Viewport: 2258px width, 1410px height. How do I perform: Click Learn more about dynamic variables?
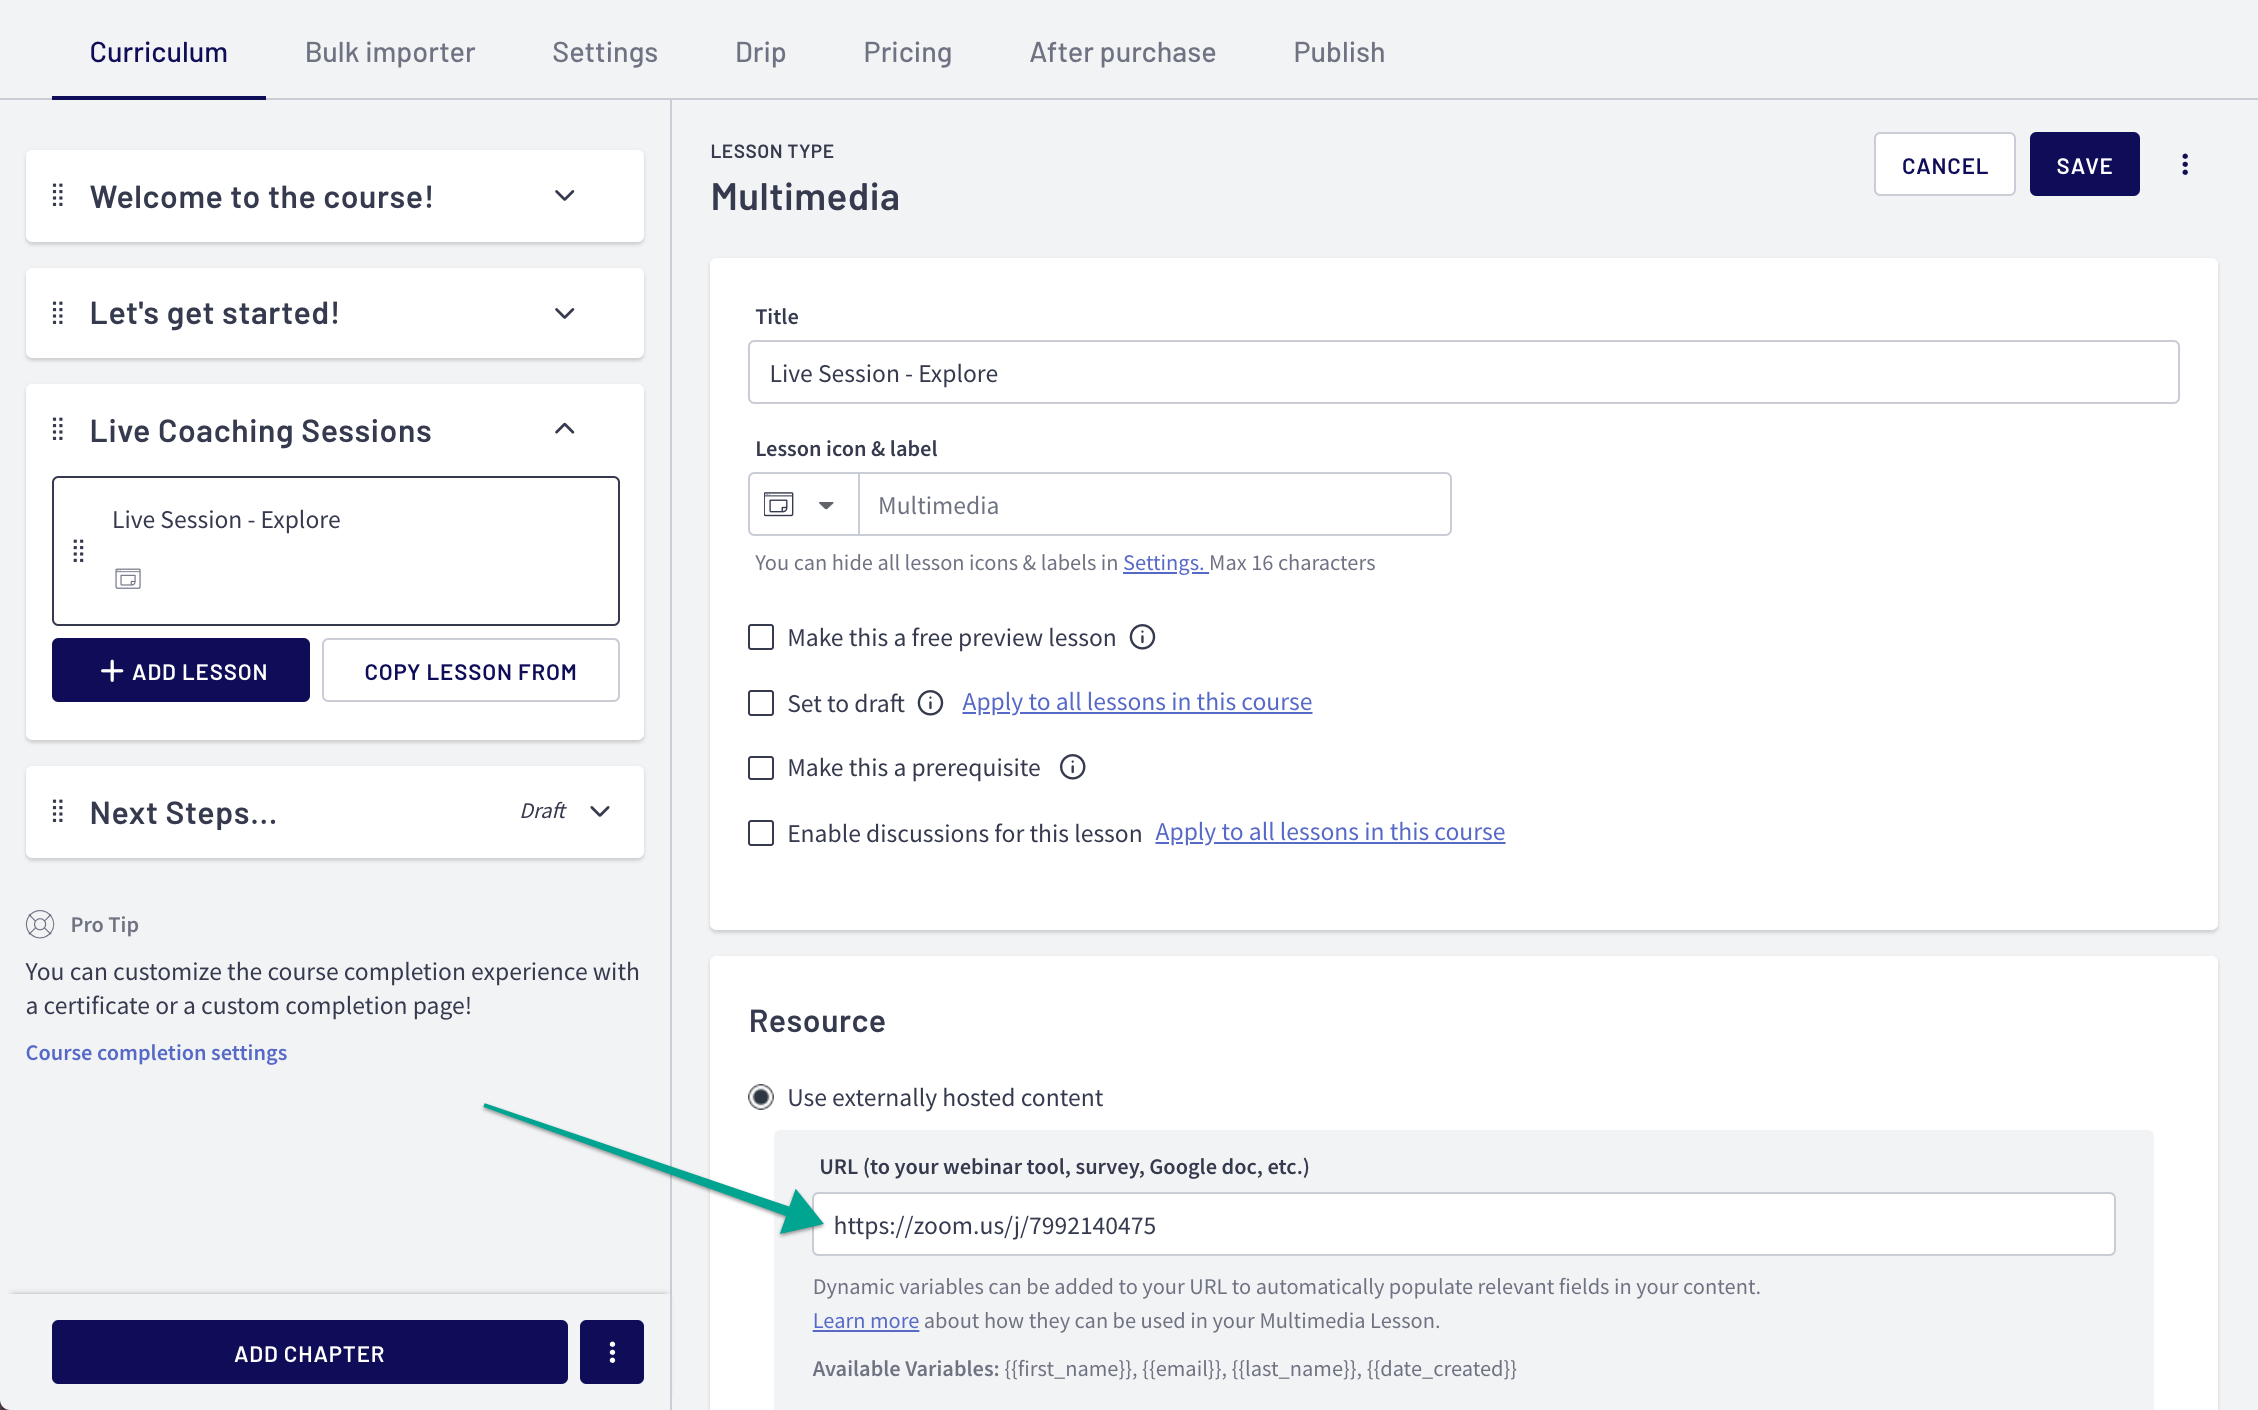pyautogui.click(x=866, y=1320)
